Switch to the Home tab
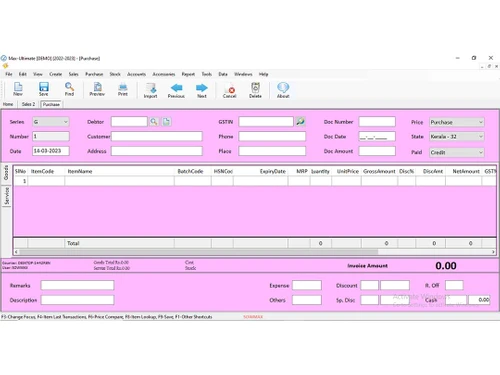 point(8,104)
